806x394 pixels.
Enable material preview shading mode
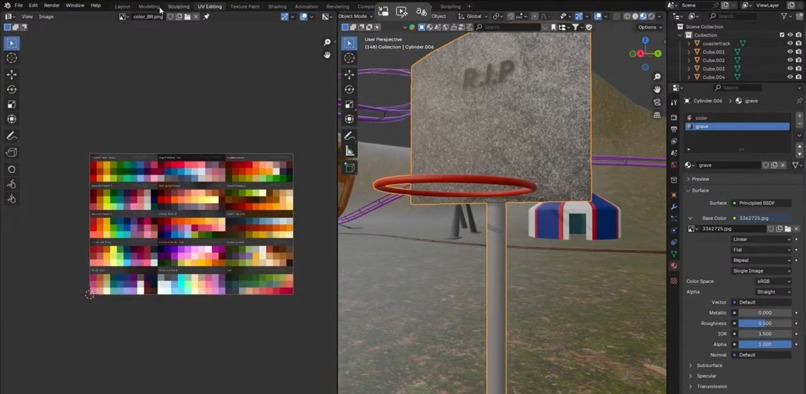(644, 16)
